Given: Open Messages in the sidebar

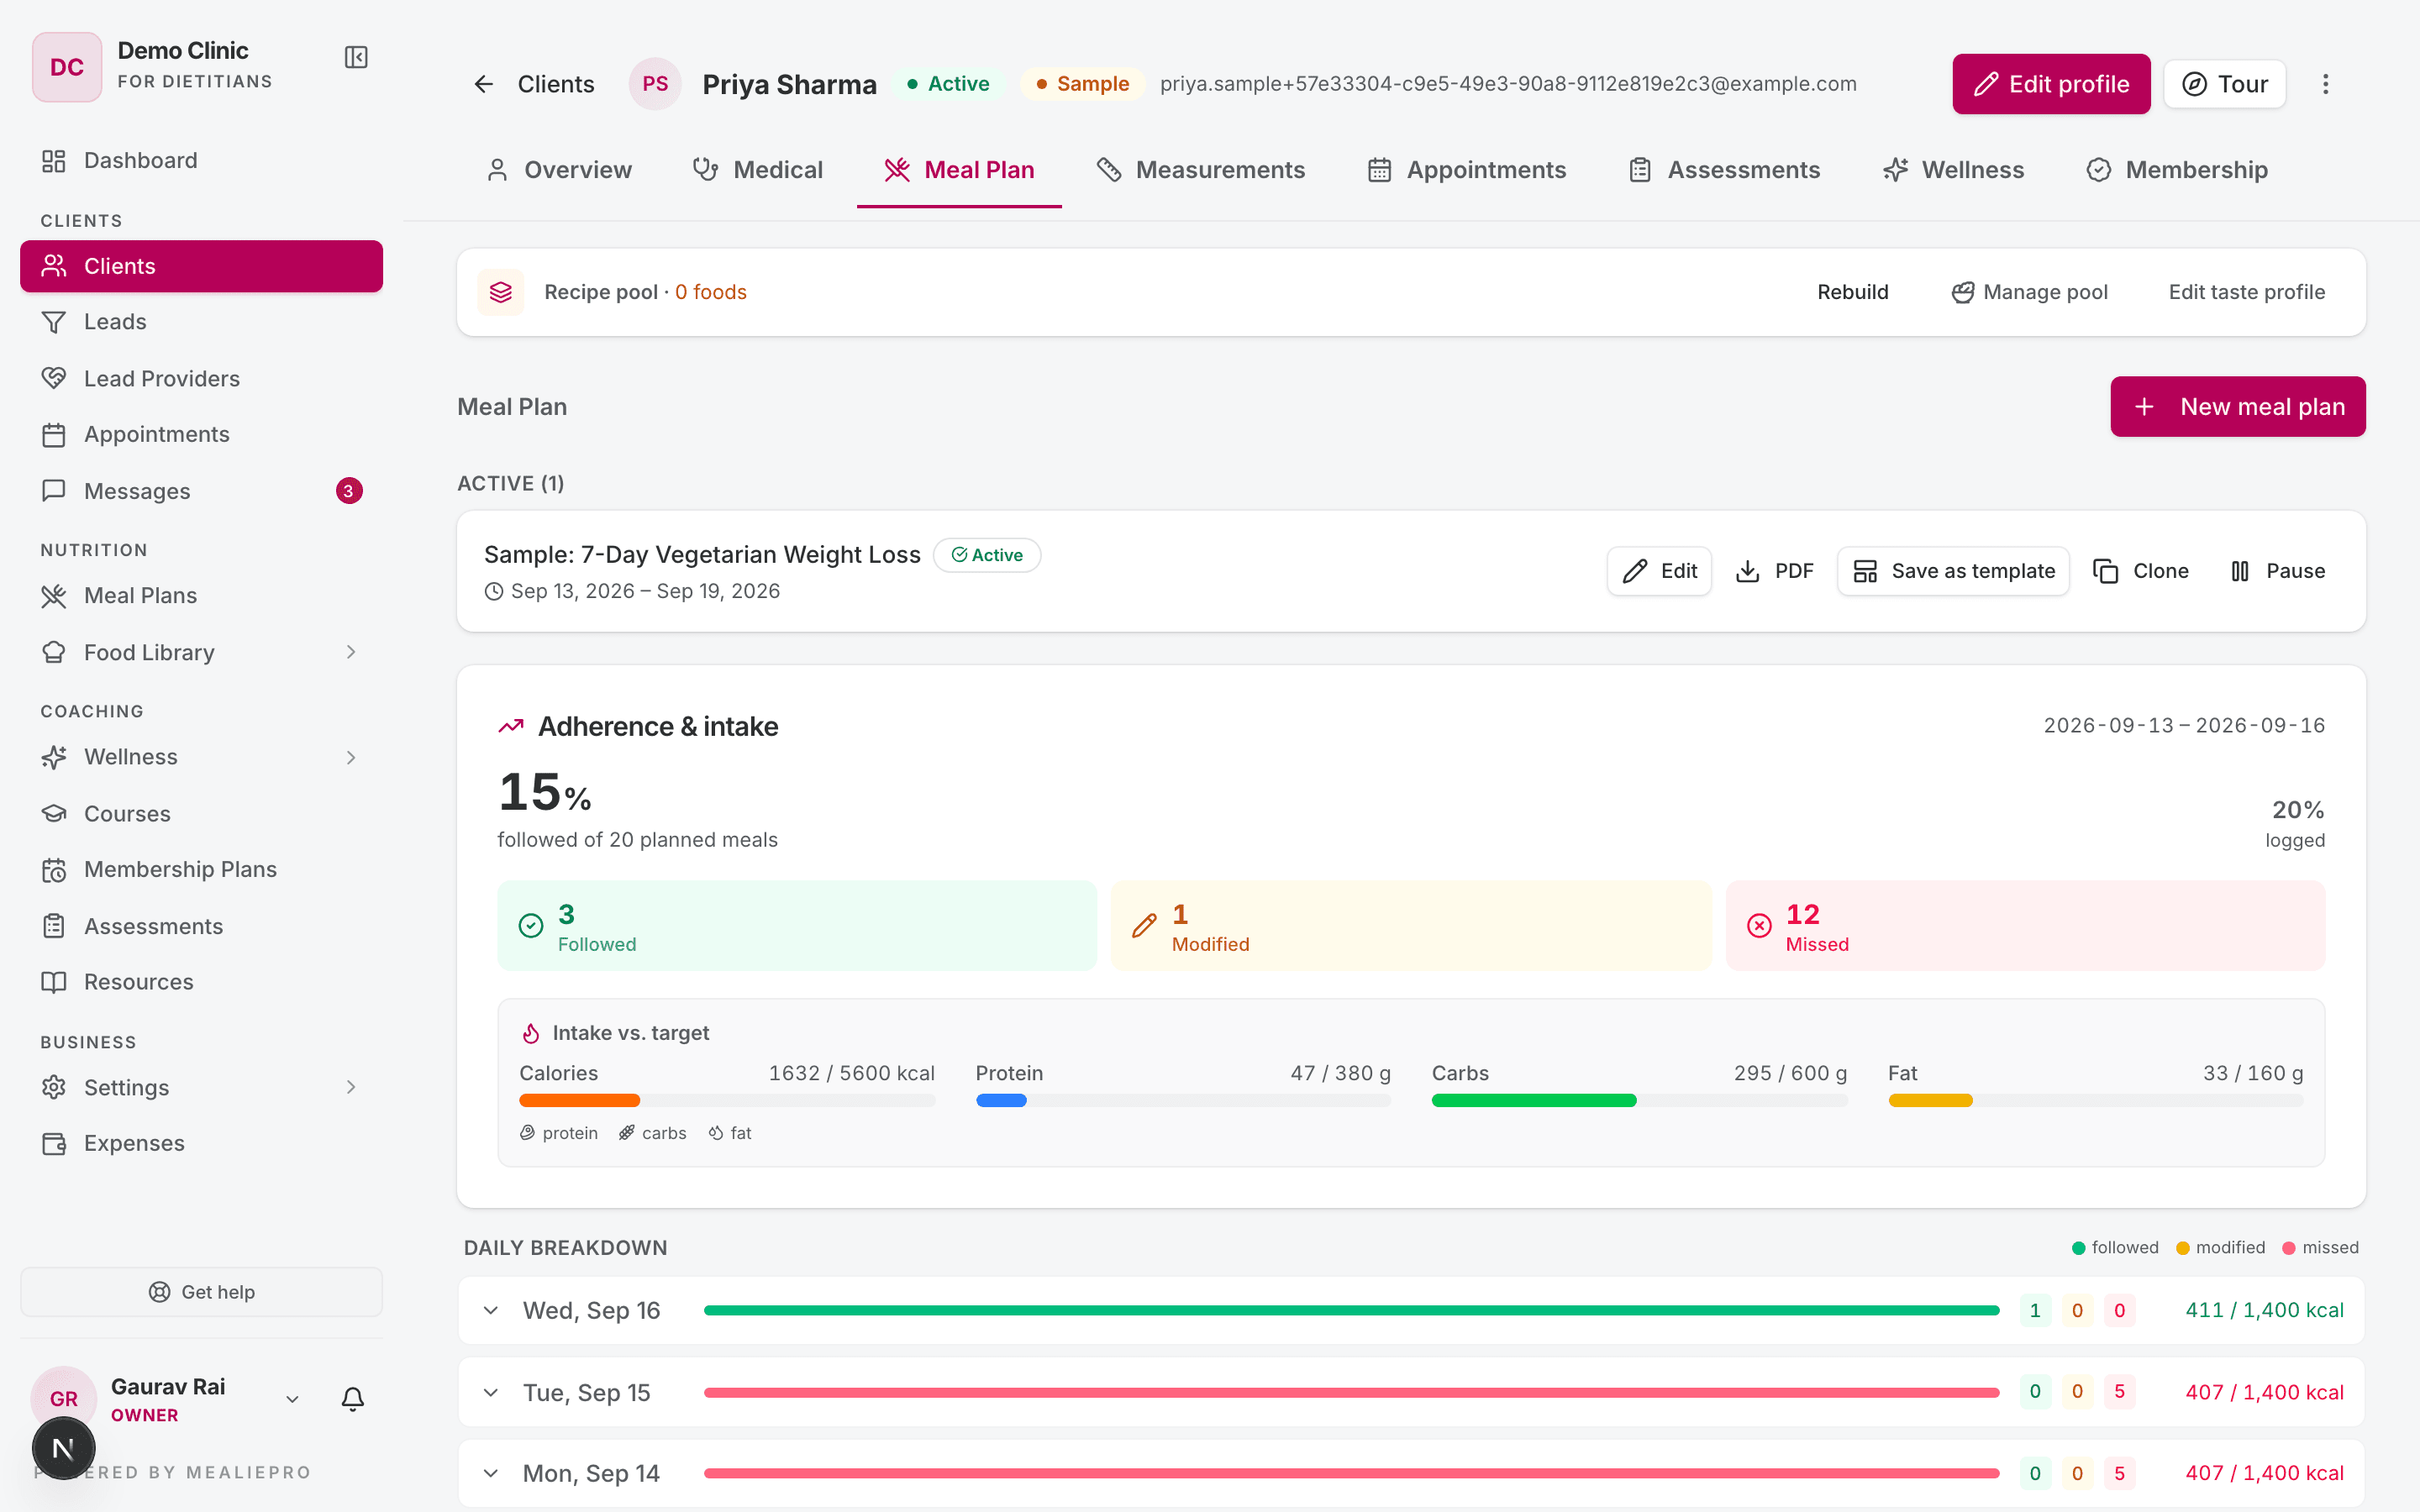Looking at the screenshot, I should click(201, 491).
